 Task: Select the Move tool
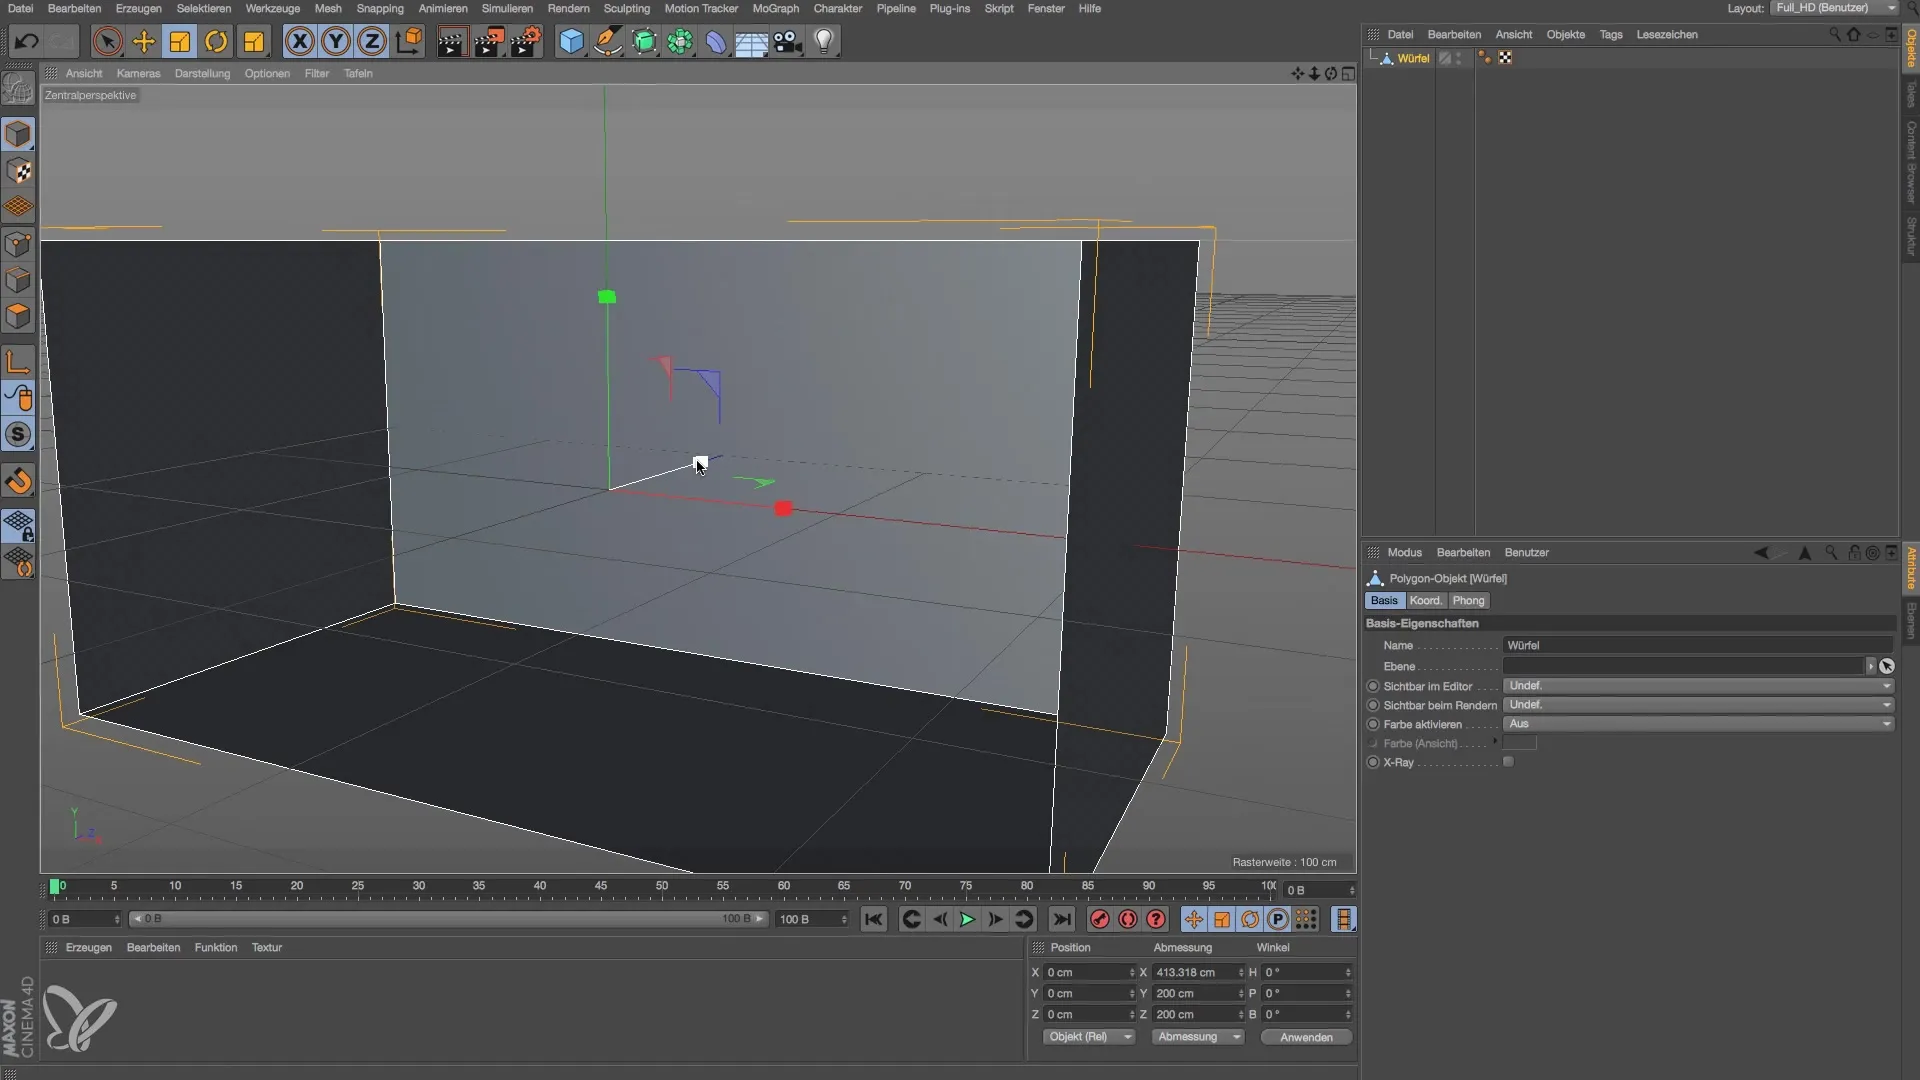[x=143, y=41]
